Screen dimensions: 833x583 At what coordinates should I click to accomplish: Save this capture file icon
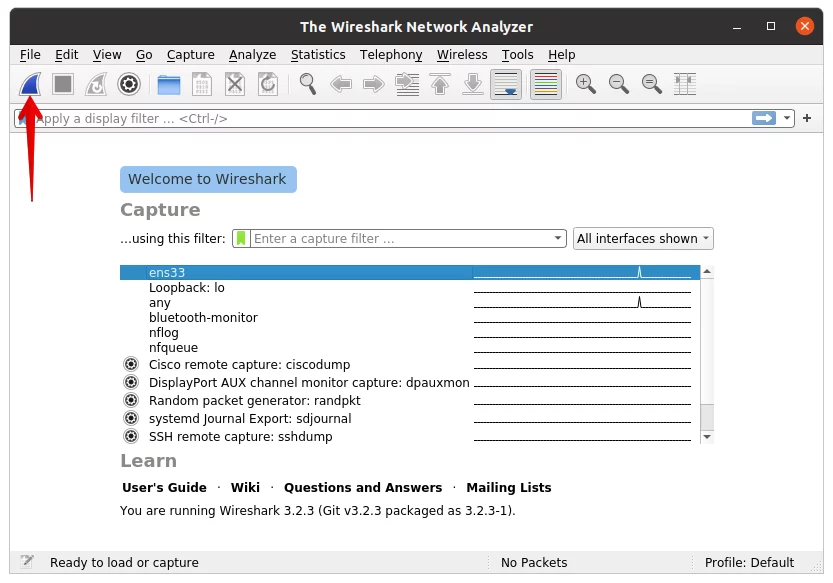202,84
